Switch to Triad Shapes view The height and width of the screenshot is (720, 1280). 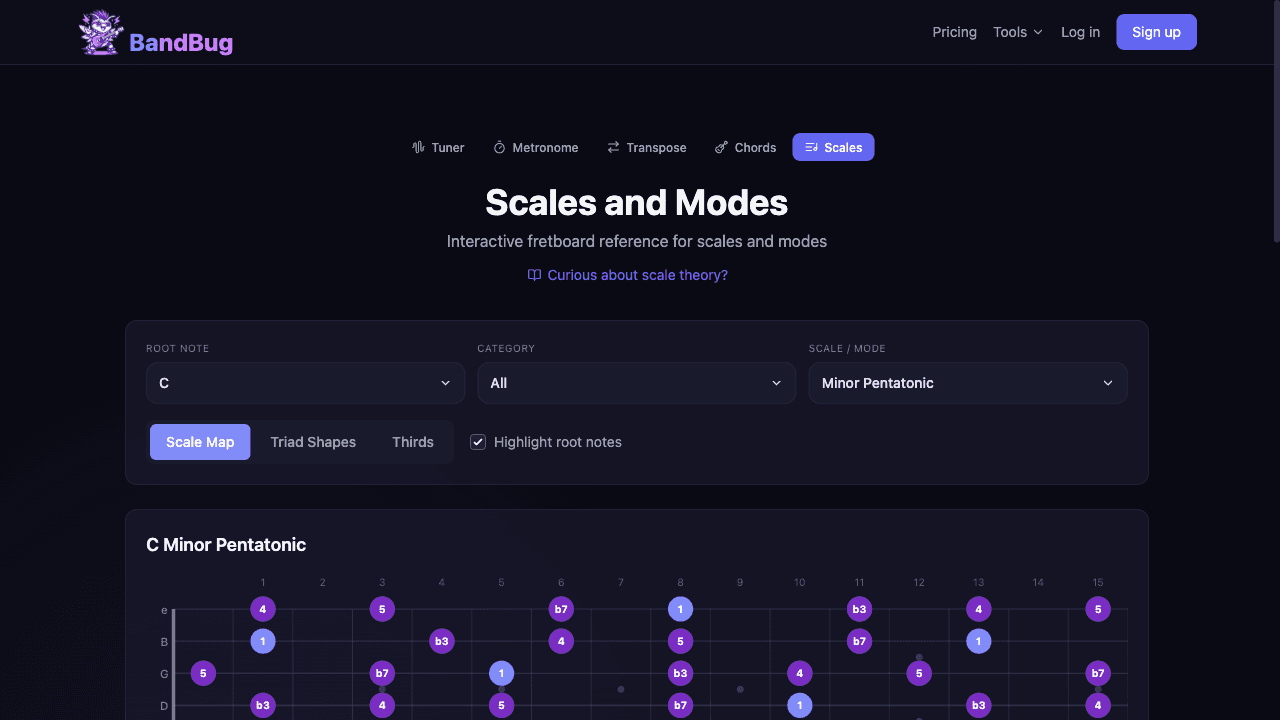click(x=313, y=441)
